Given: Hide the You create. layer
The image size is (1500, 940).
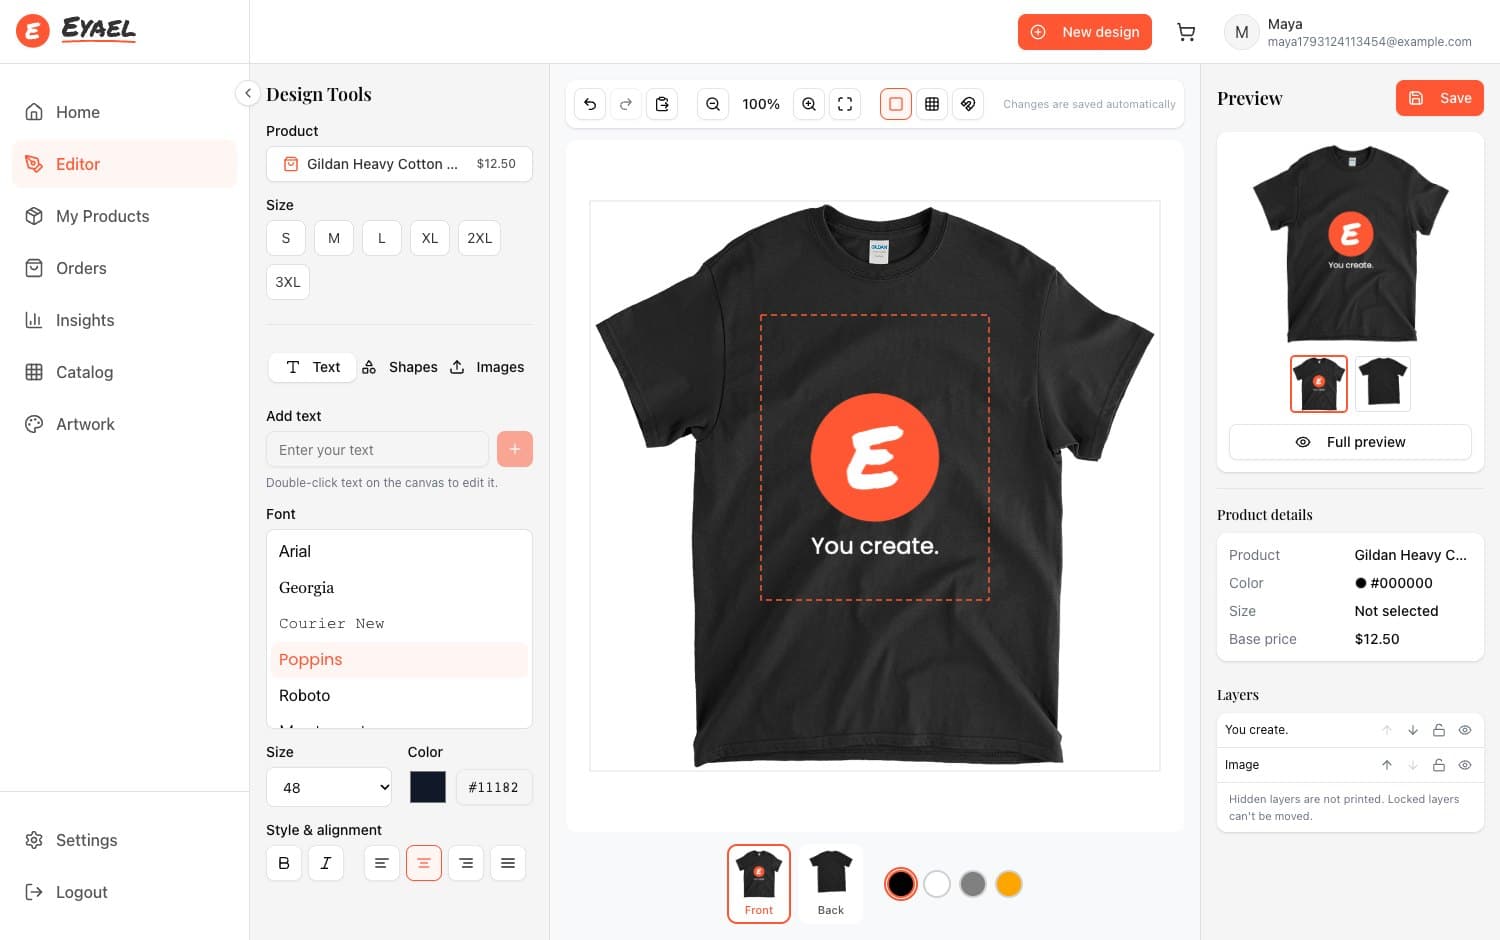Looking at the screenshot, I should [1465, 730].
